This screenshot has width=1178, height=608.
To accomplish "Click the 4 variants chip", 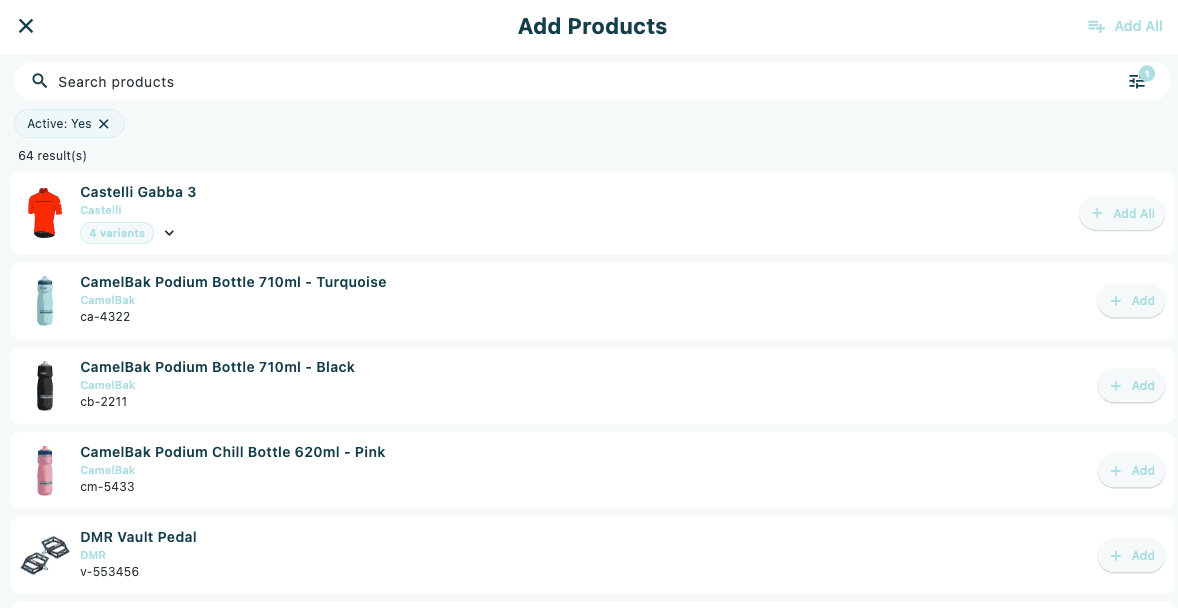I will pos(117,233).
